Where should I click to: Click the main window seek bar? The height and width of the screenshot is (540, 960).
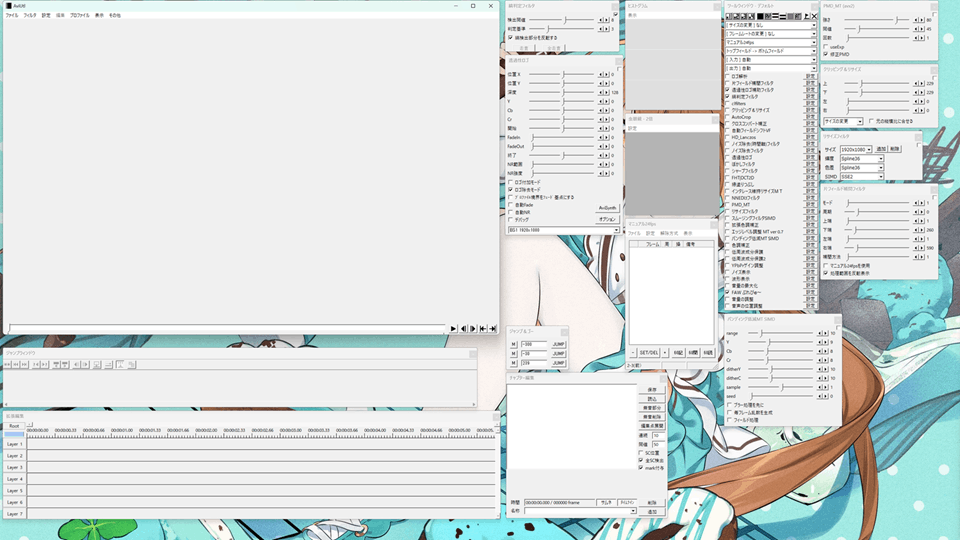click(x=227, y=329)
